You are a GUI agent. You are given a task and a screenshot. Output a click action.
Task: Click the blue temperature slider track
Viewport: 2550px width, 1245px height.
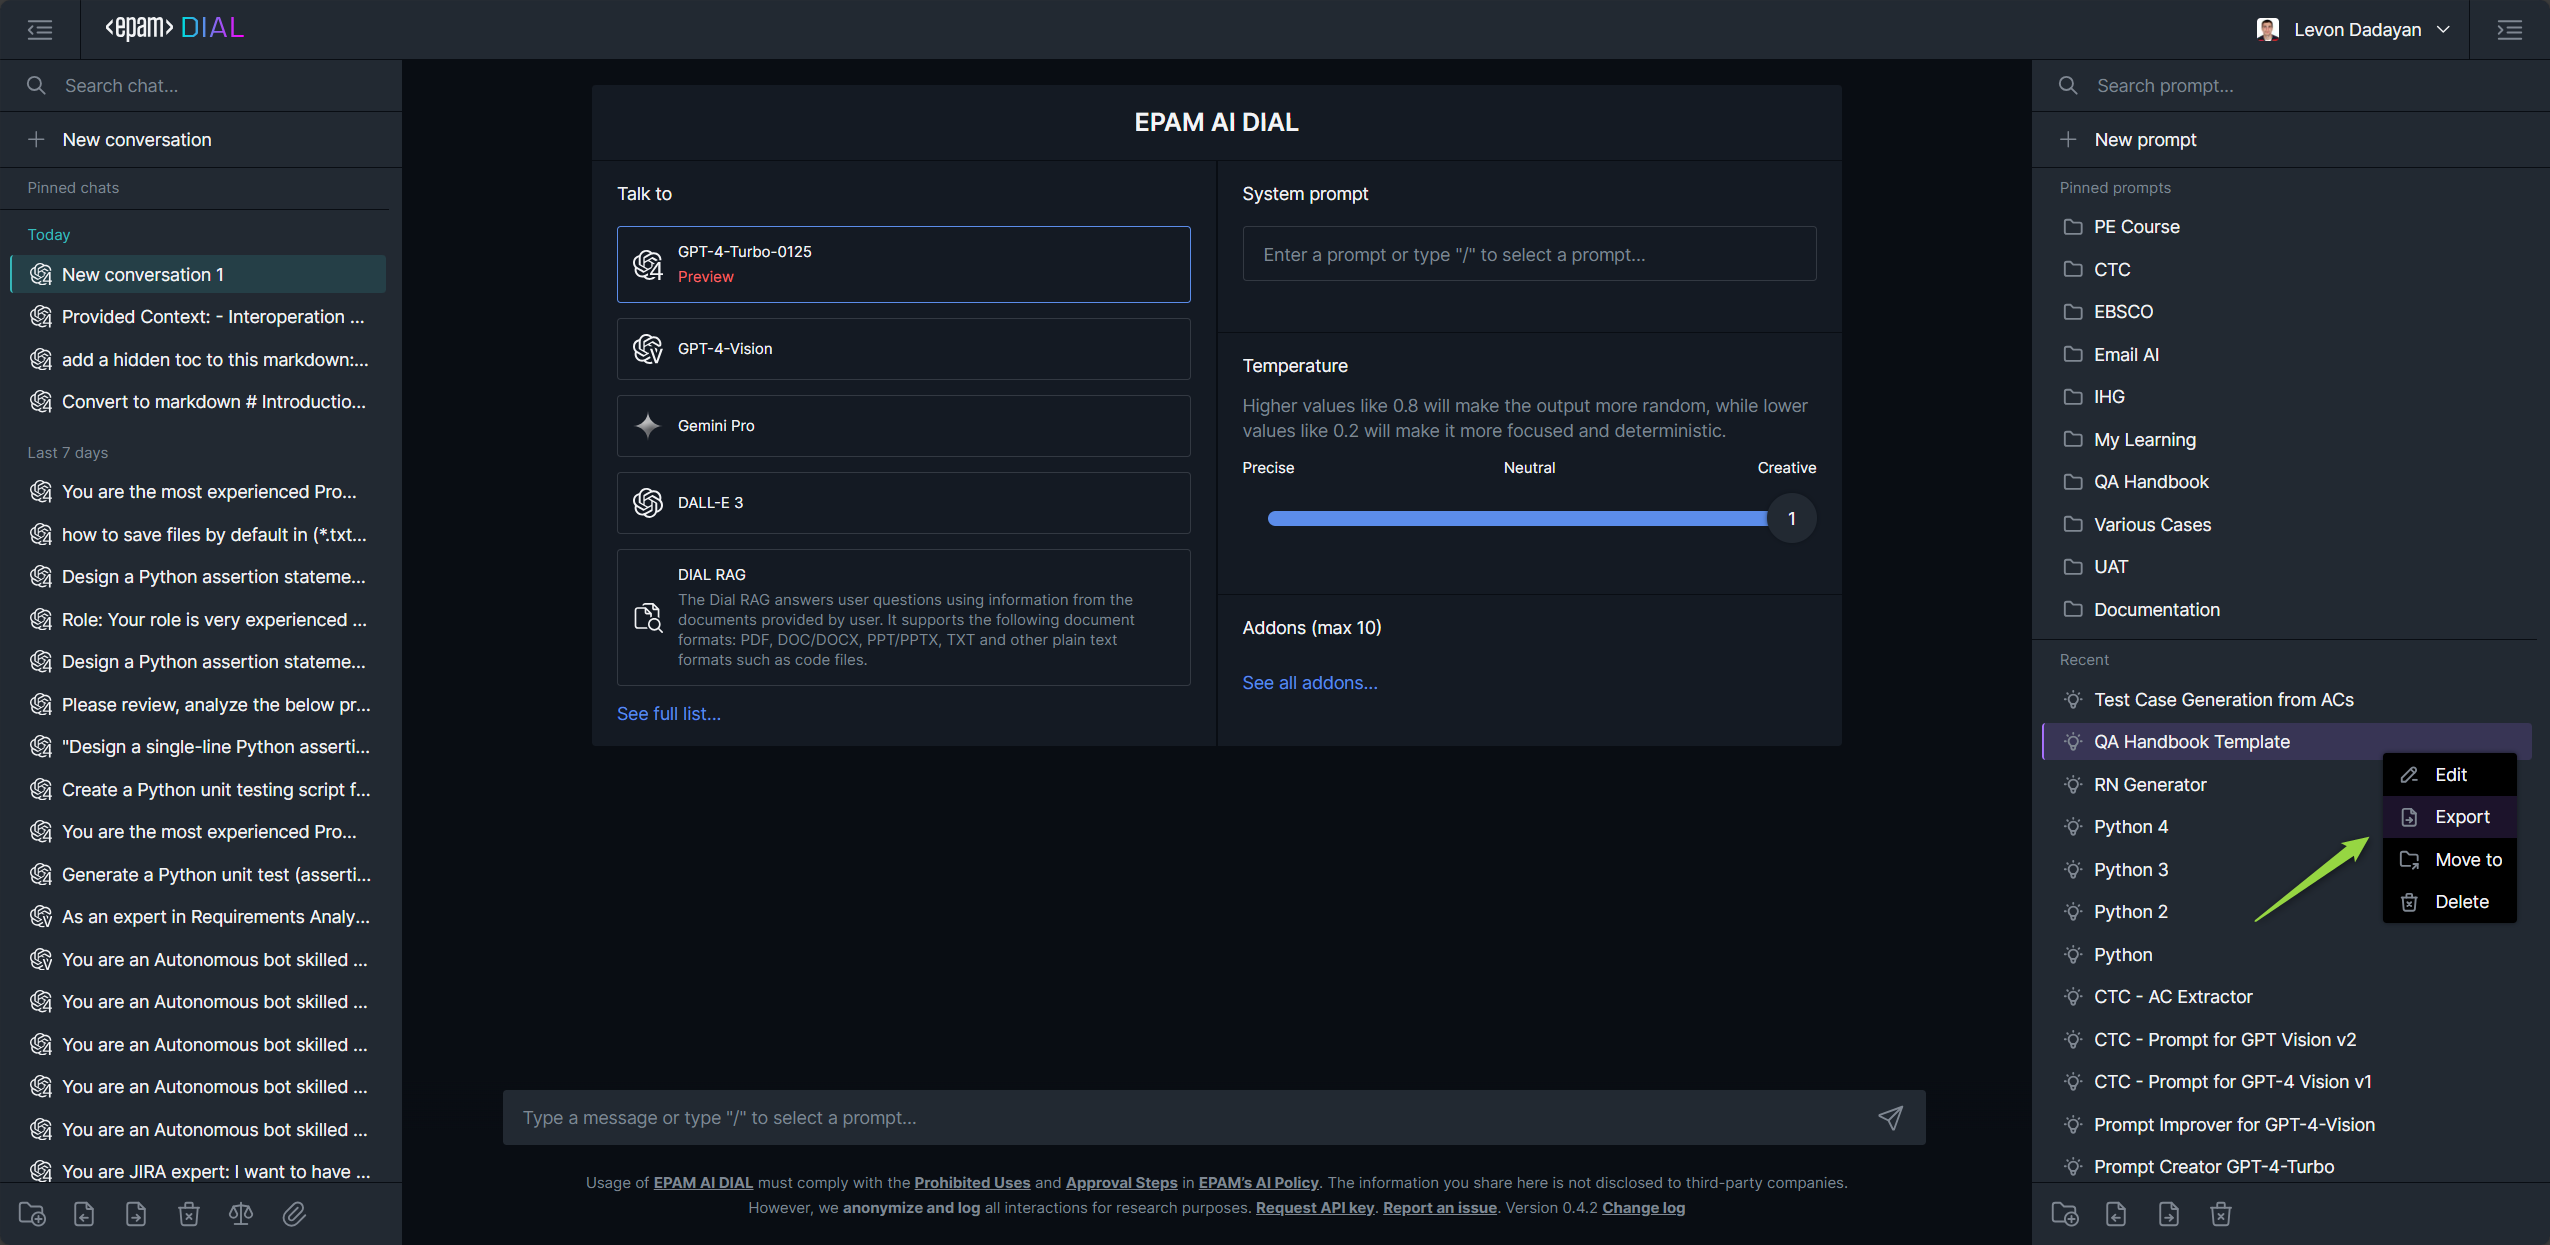[x=1517, y=518]
